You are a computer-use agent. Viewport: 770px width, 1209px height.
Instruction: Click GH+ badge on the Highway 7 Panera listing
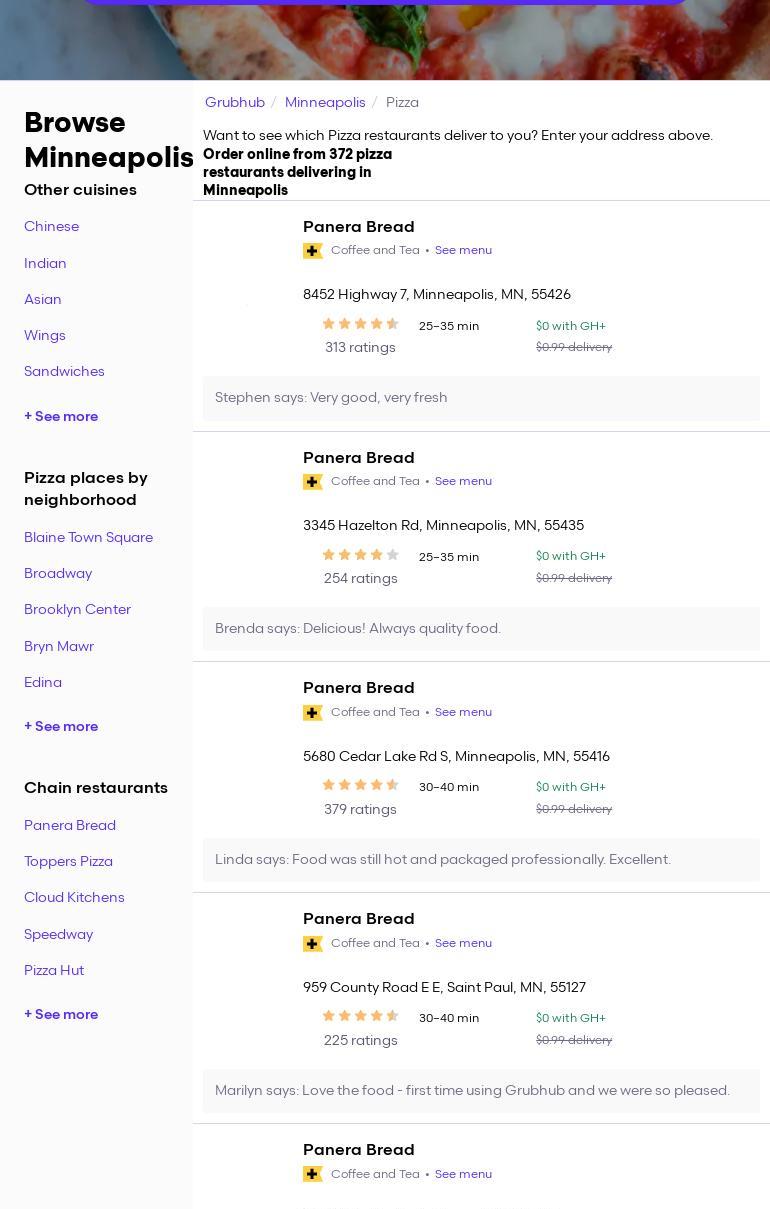coord(313,251)
